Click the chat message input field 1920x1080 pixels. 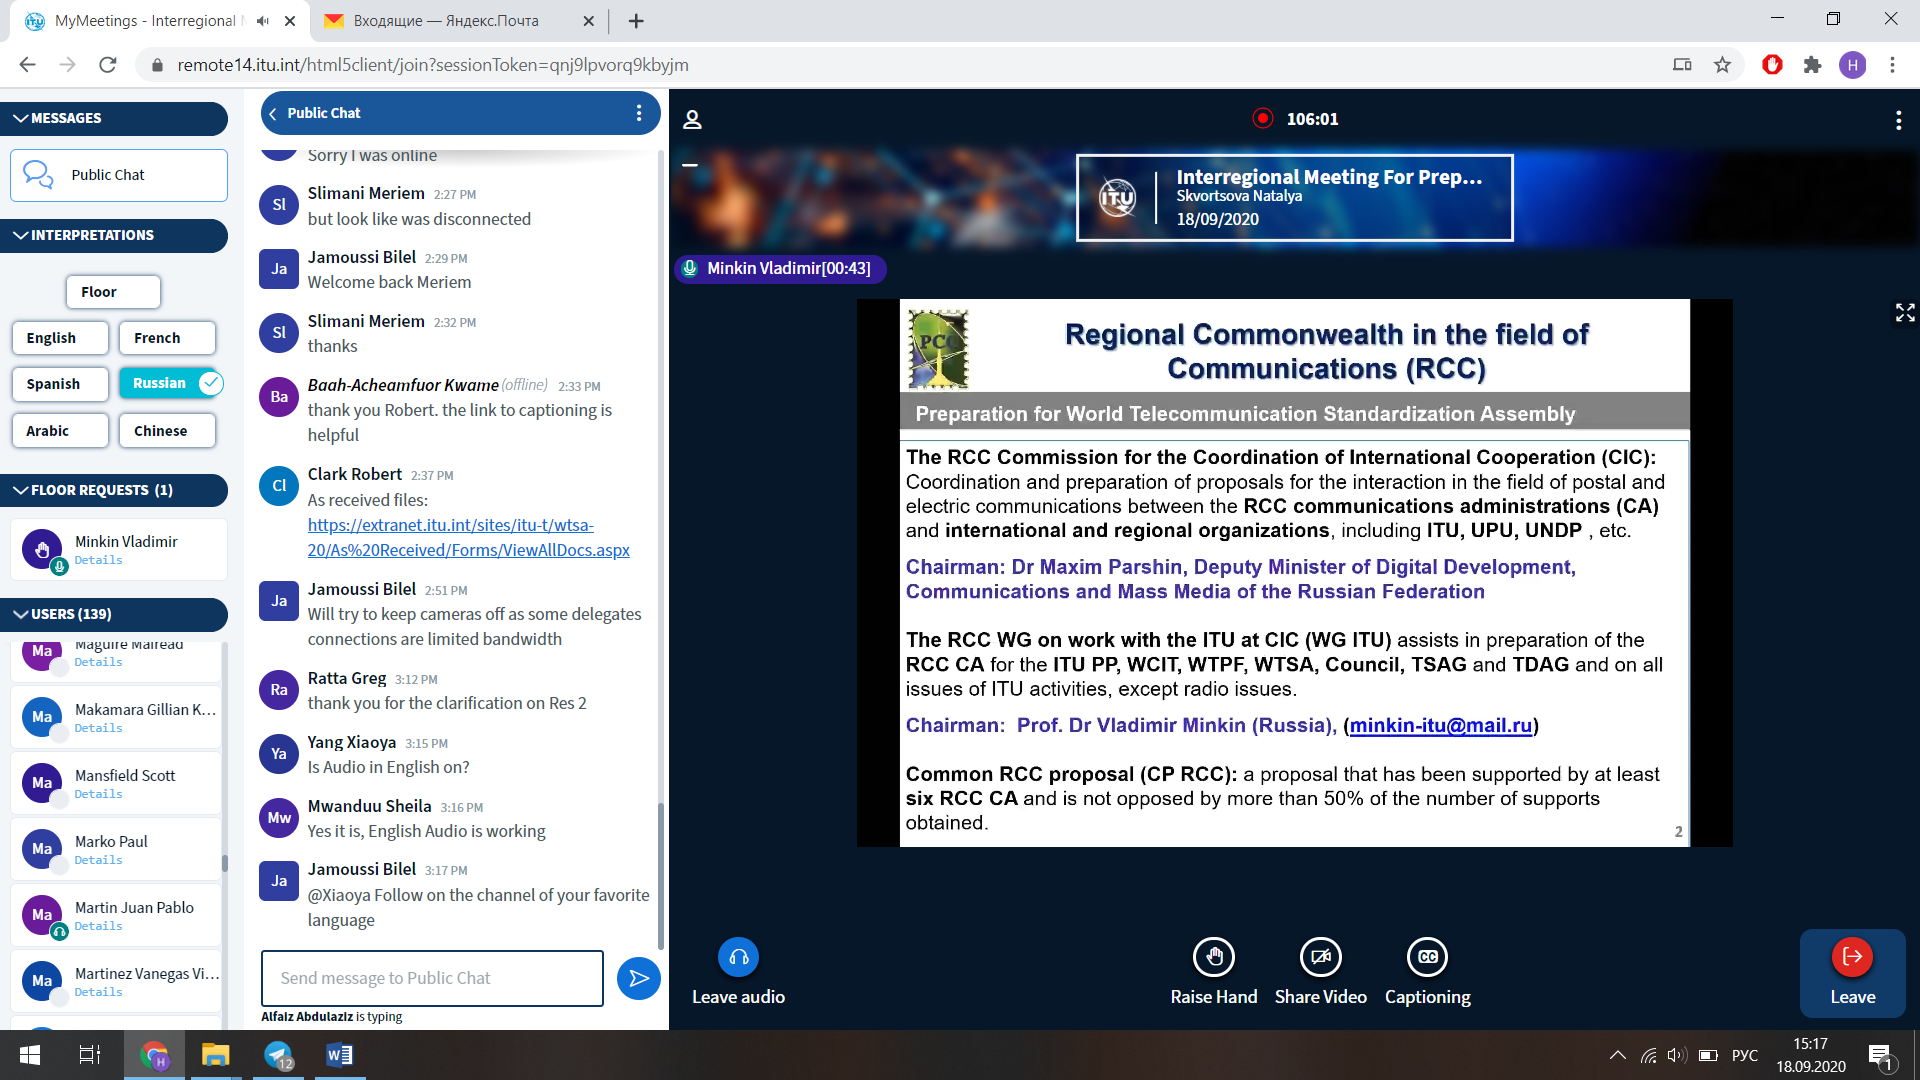click(x=432, y=978)
